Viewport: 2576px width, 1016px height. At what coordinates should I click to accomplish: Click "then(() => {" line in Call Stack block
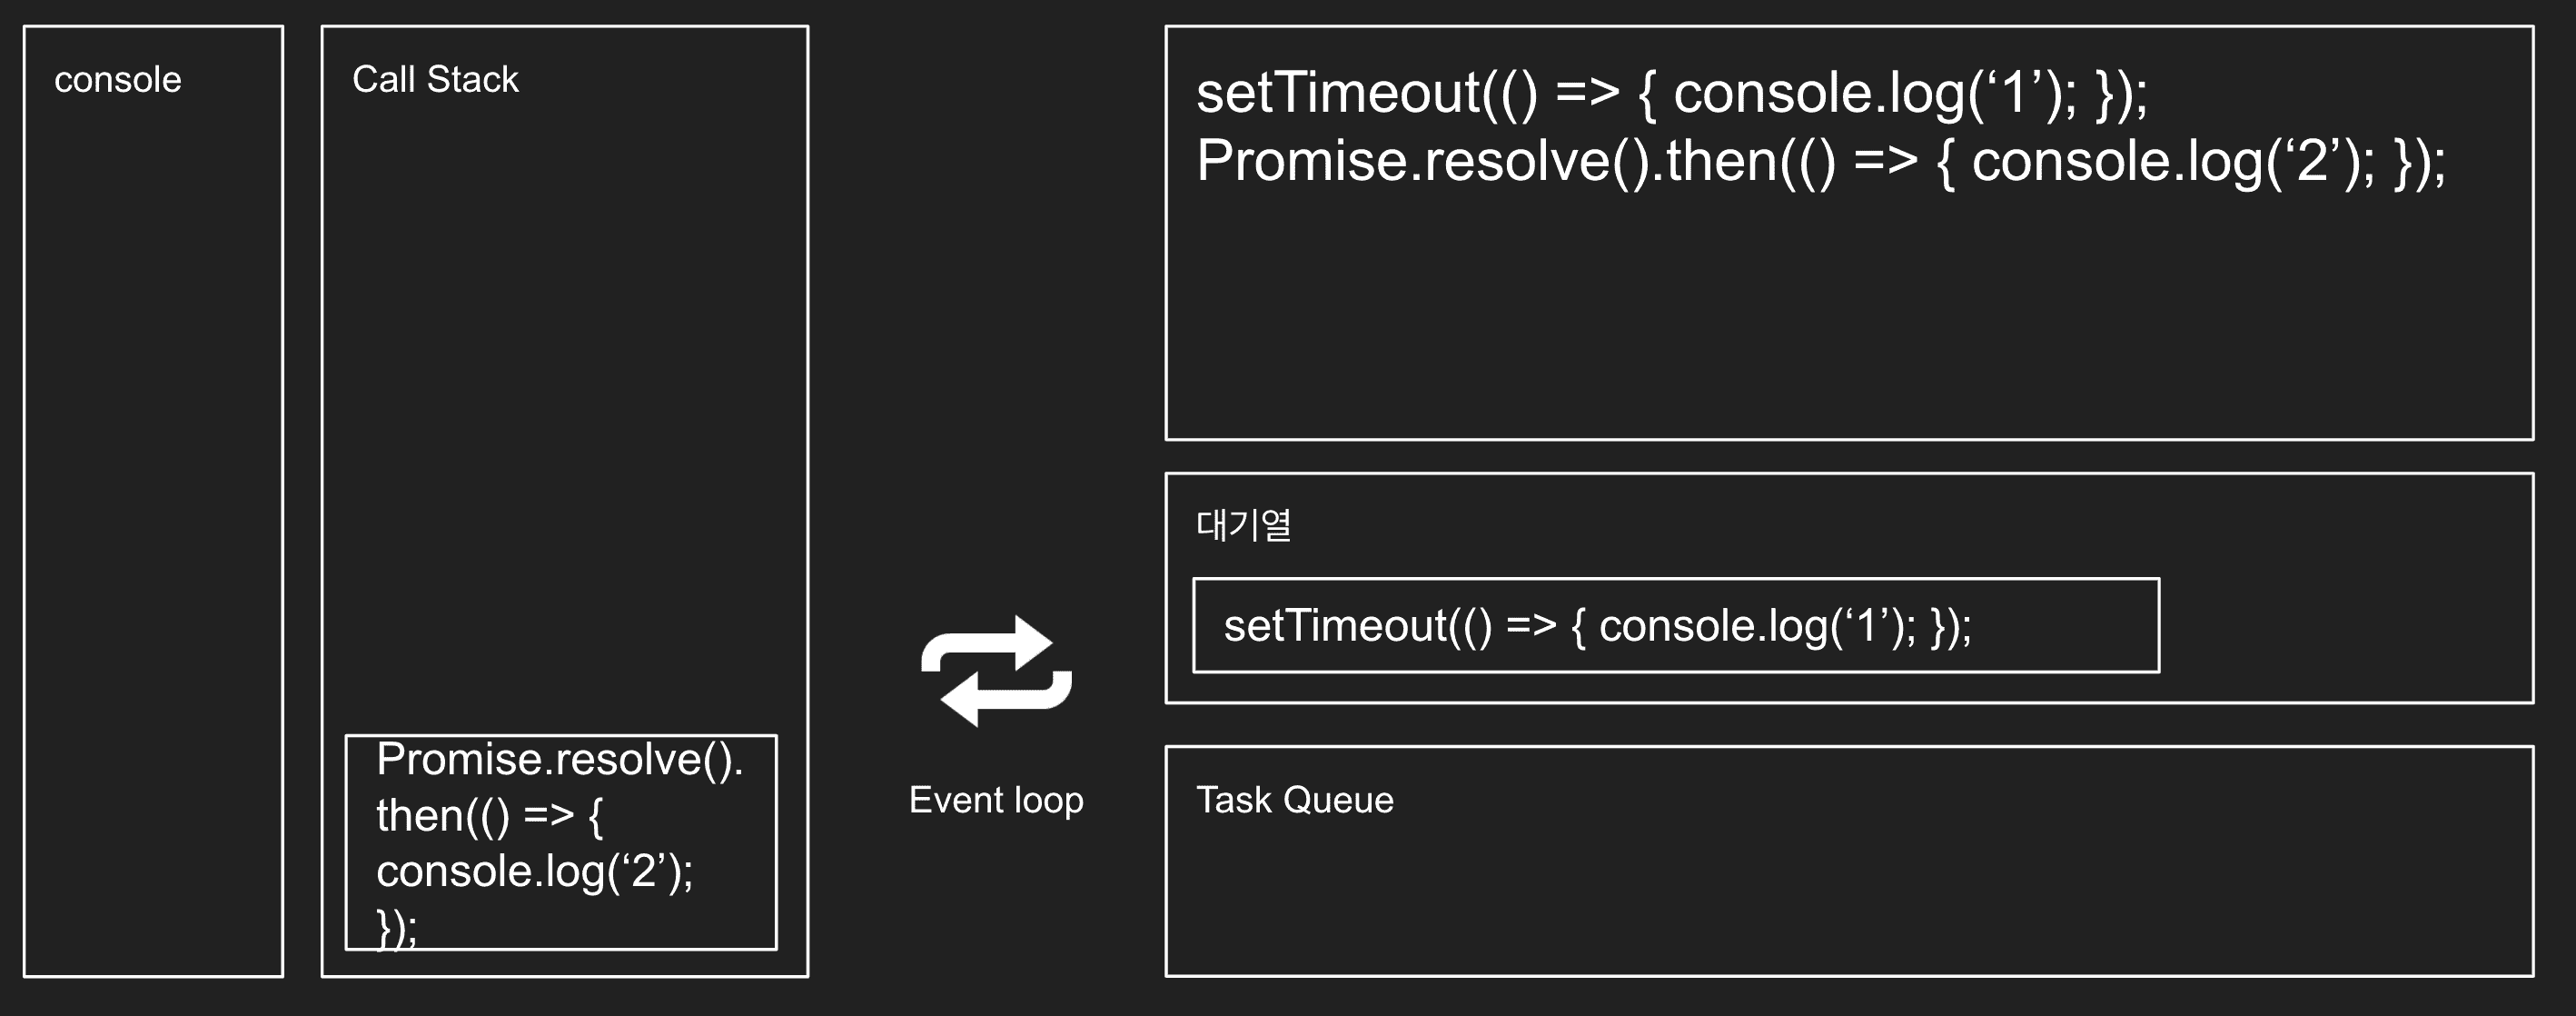pos(489,816)
